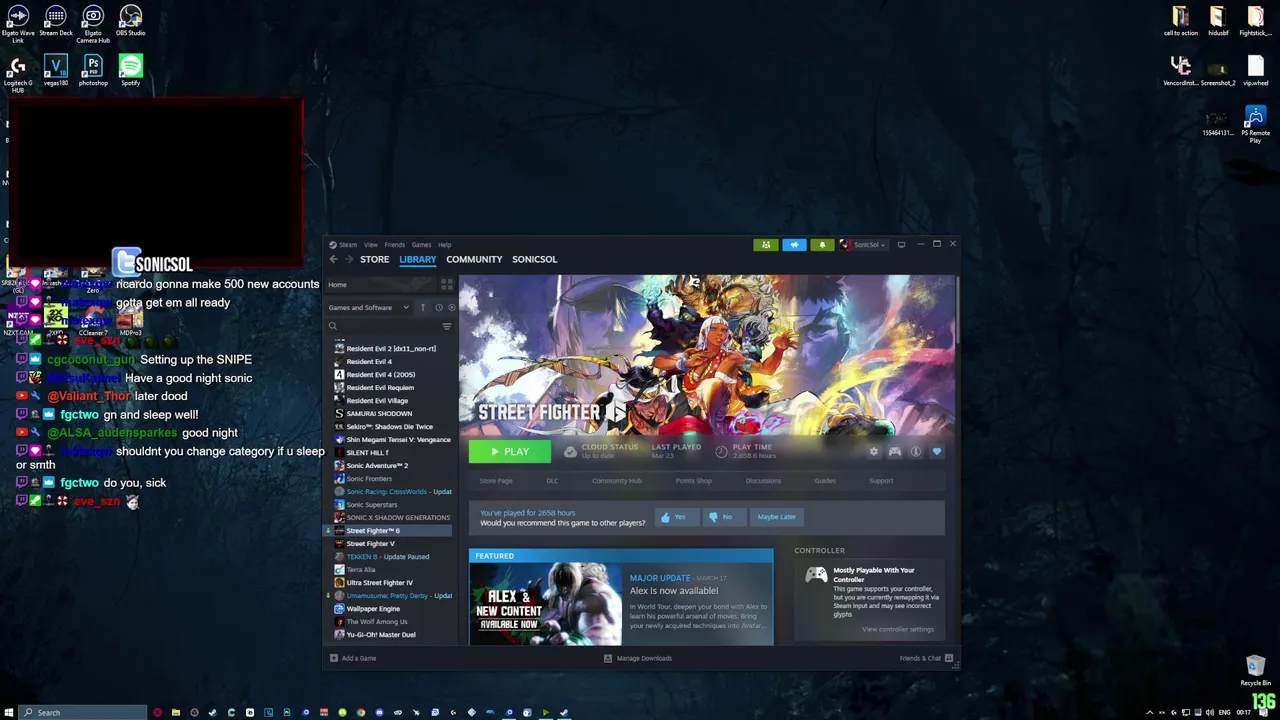Click the Windows taskbar Search box
The height and width of the screenshot is (720, 1280).
pyautogui.click(x=82, y=713)
